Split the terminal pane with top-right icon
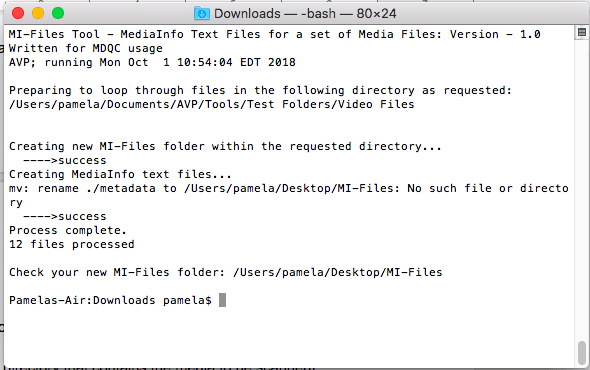The width and height of the screenshot is (590, 370). [582, 32]
